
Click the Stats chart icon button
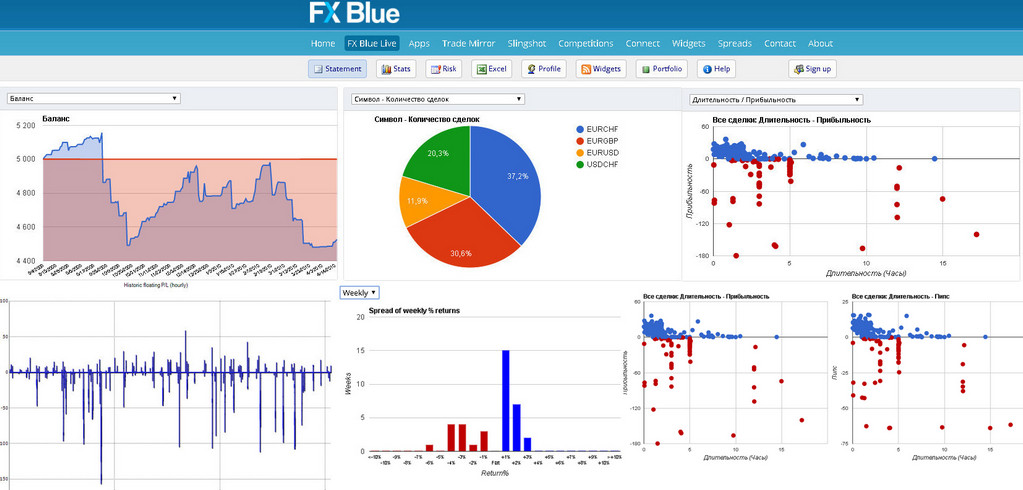(396, 69)
